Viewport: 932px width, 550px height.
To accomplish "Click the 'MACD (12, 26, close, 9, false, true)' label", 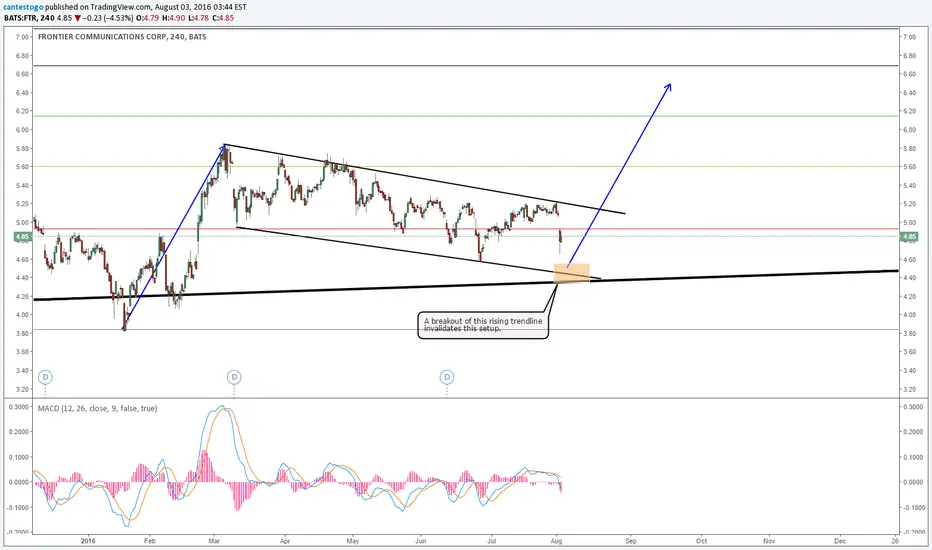I will click(x=97, y=408).
